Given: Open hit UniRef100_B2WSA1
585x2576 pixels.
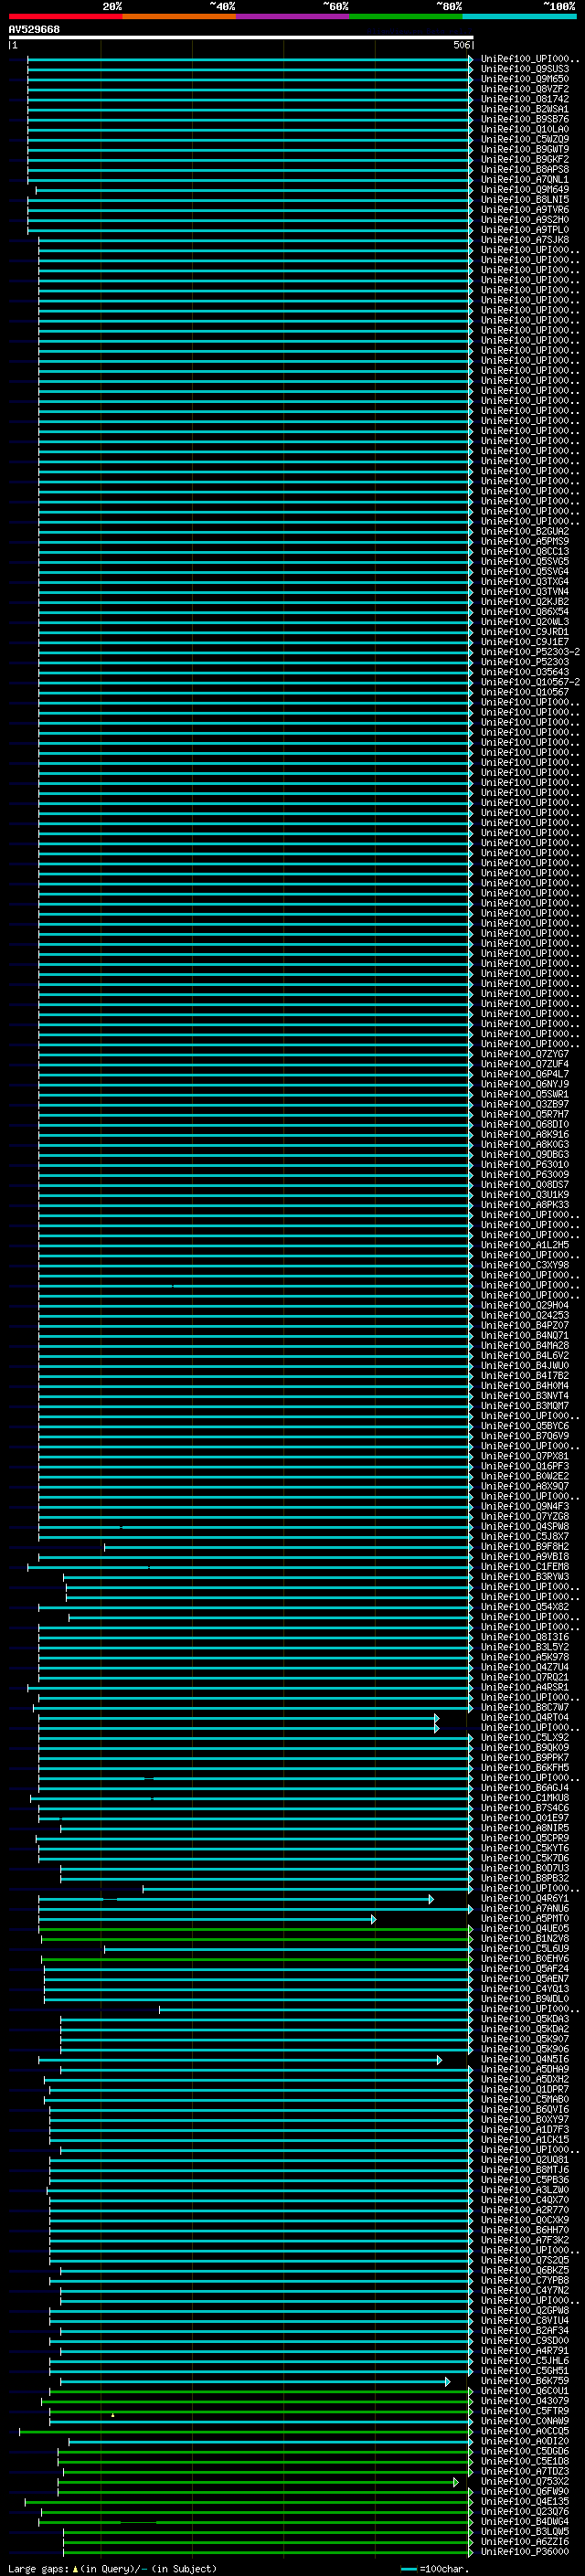Looking at the screenshot, I should click(x=525, y=109).
